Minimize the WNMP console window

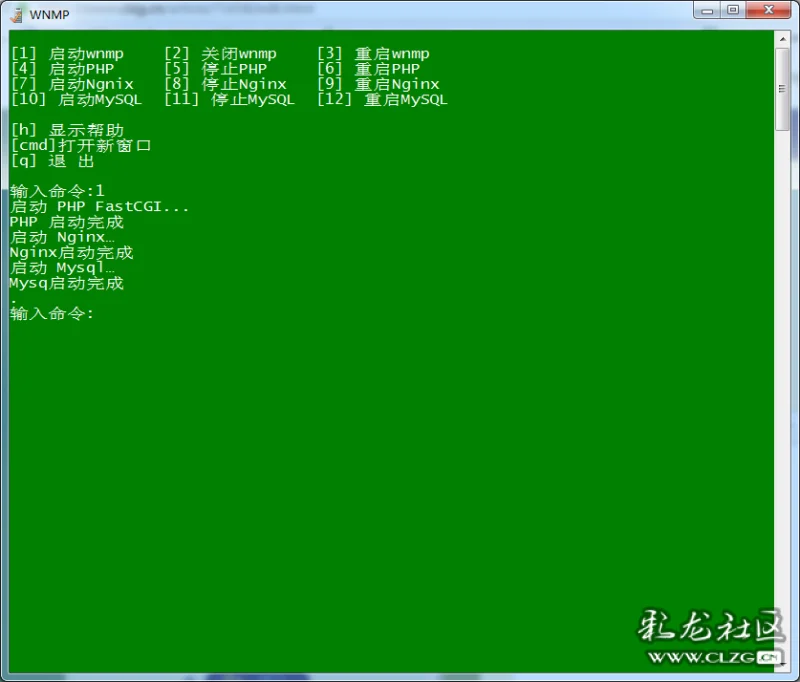(x=707, y=11)
